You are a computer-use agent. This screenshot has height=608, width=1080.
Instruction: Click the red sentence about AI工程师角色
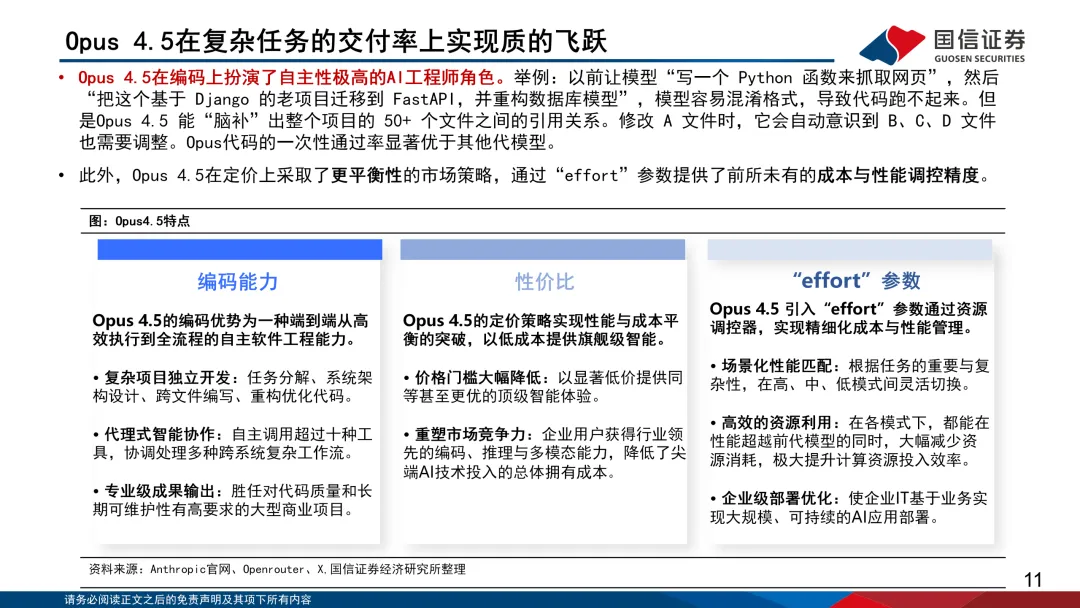[292, 77]
